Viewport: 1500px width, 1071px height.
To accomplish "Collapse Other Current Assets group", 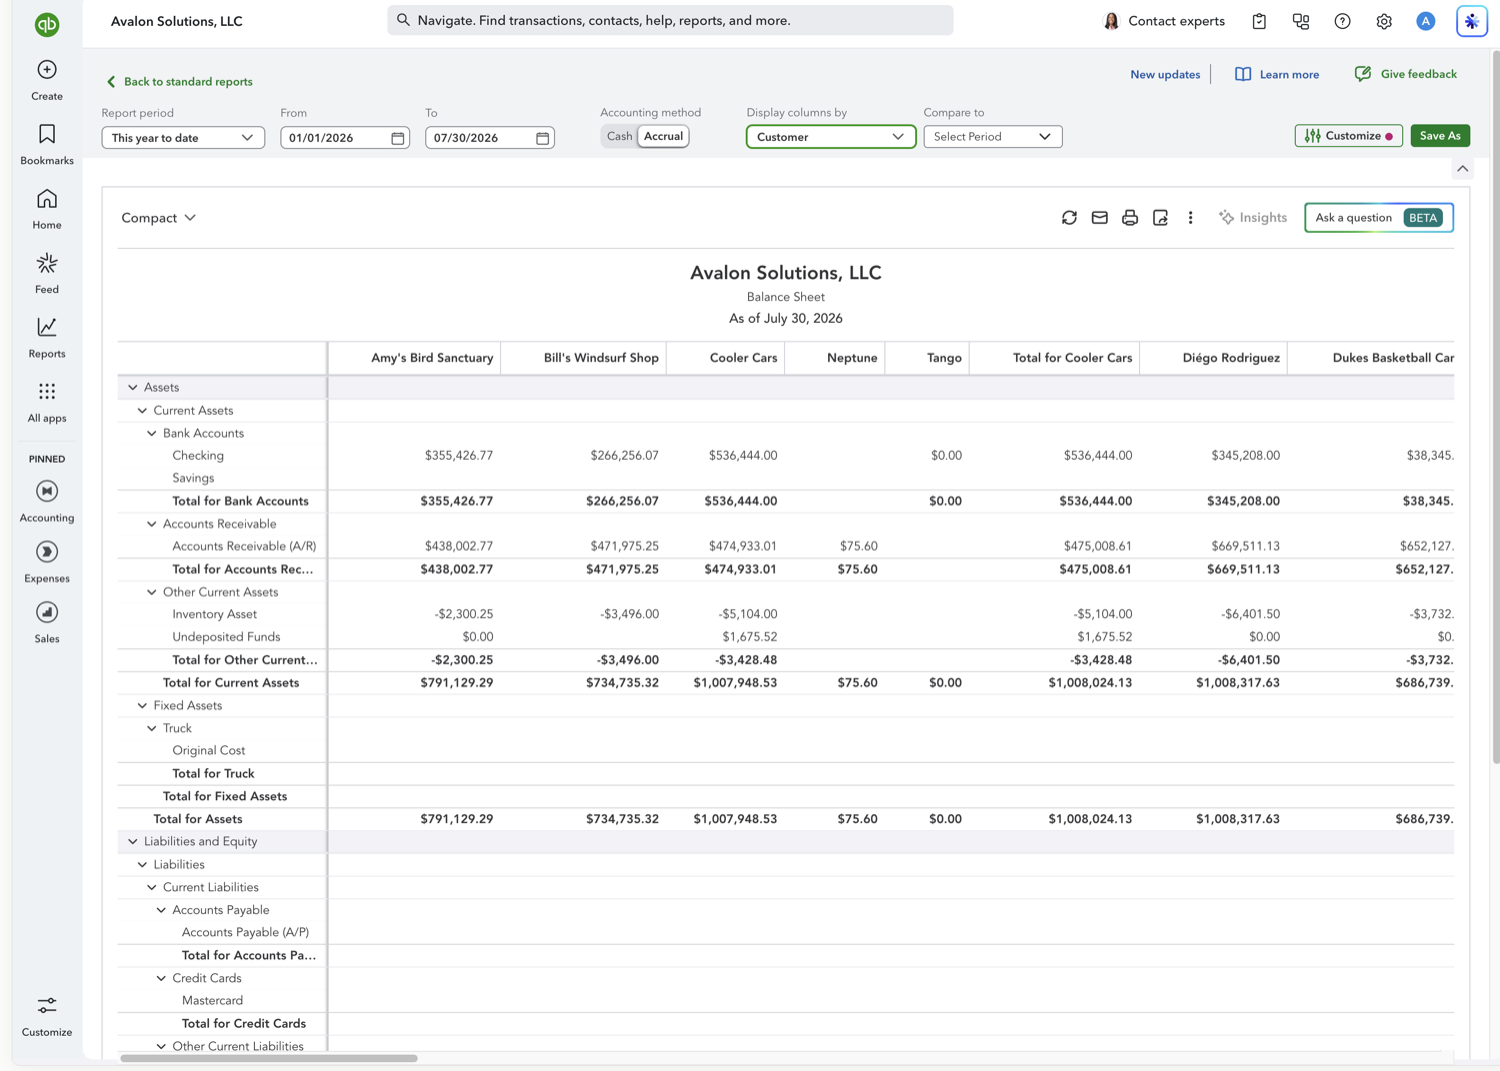I will point(152,592).
